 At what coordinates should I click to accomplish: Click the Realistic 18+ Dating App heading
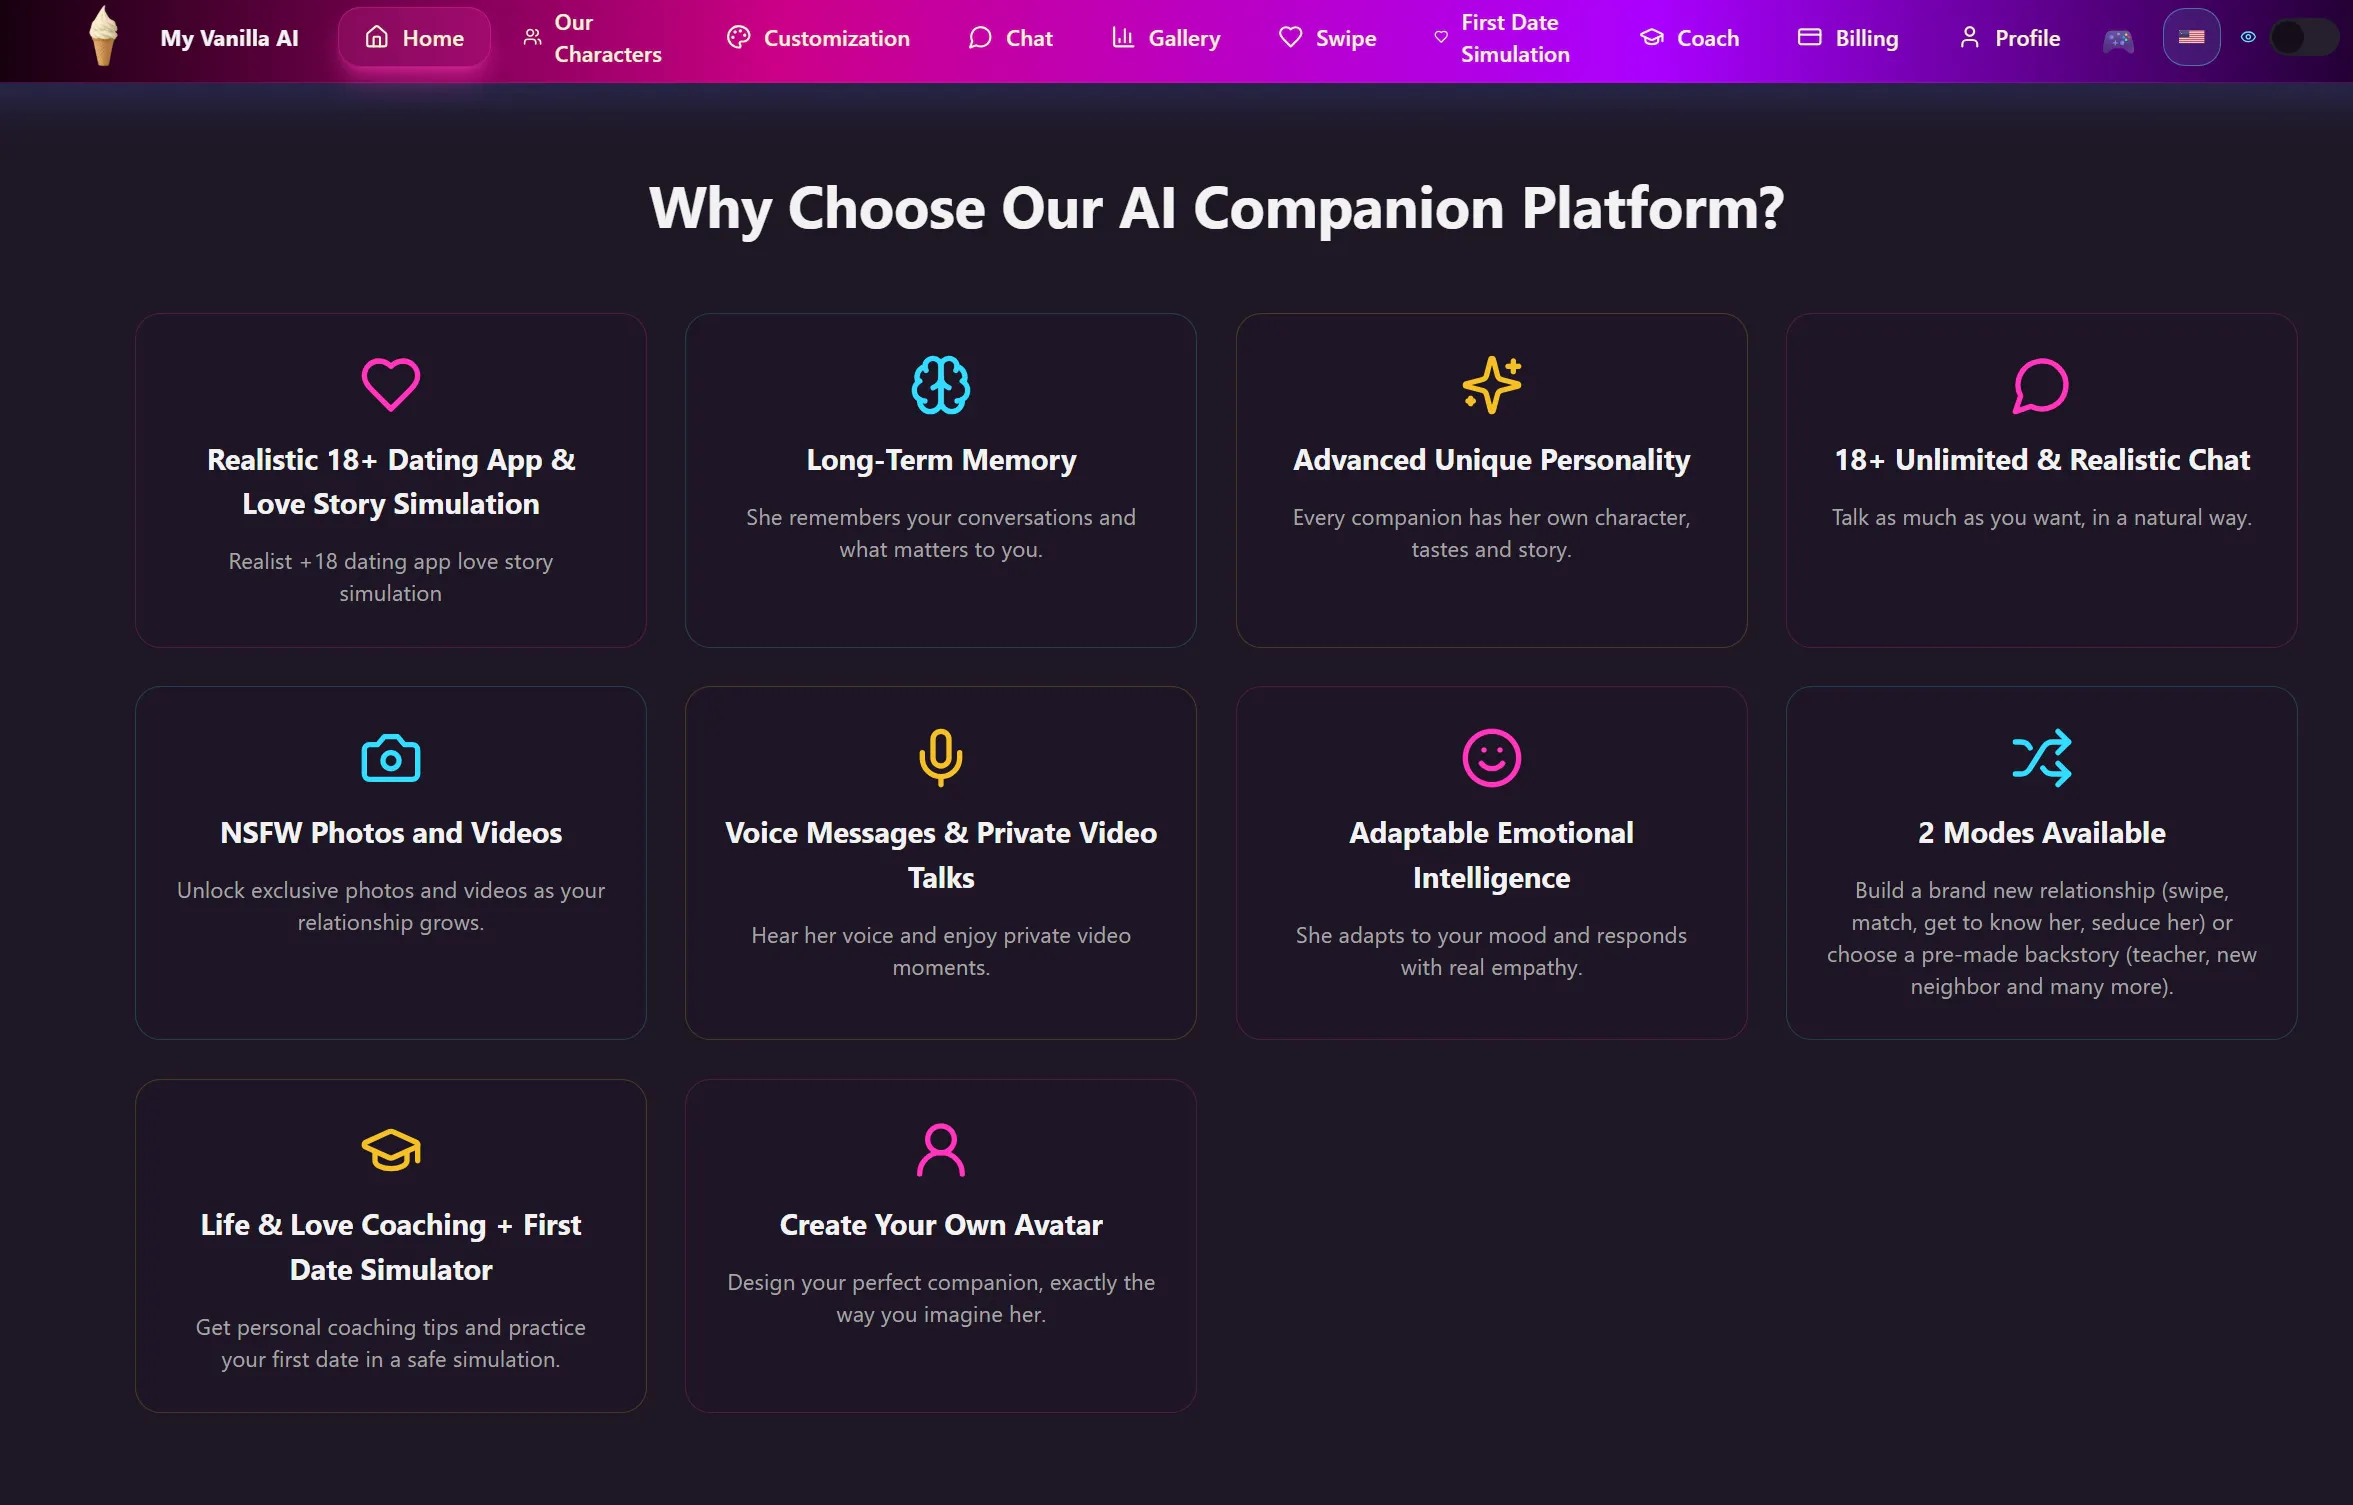[391, 482]
